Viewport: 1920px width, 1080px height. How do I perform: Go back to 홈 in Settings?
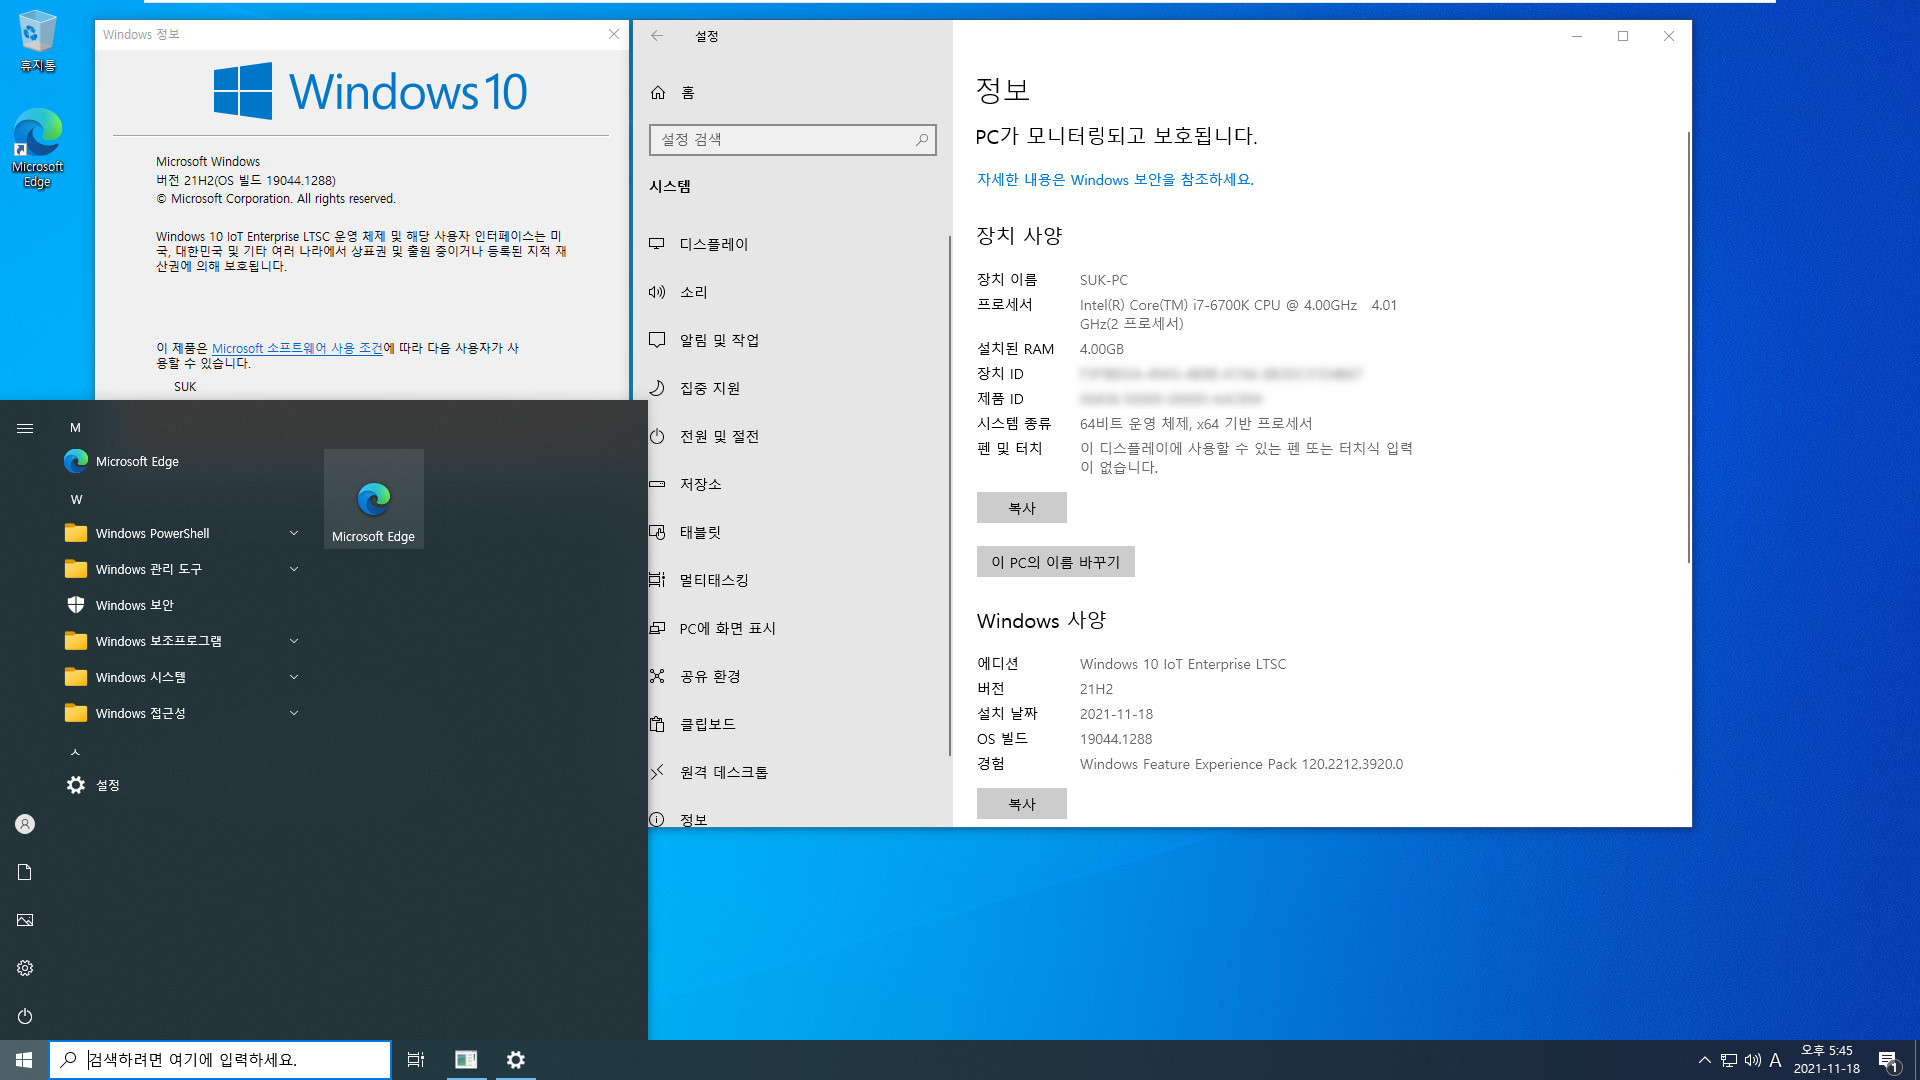point(684,92)
